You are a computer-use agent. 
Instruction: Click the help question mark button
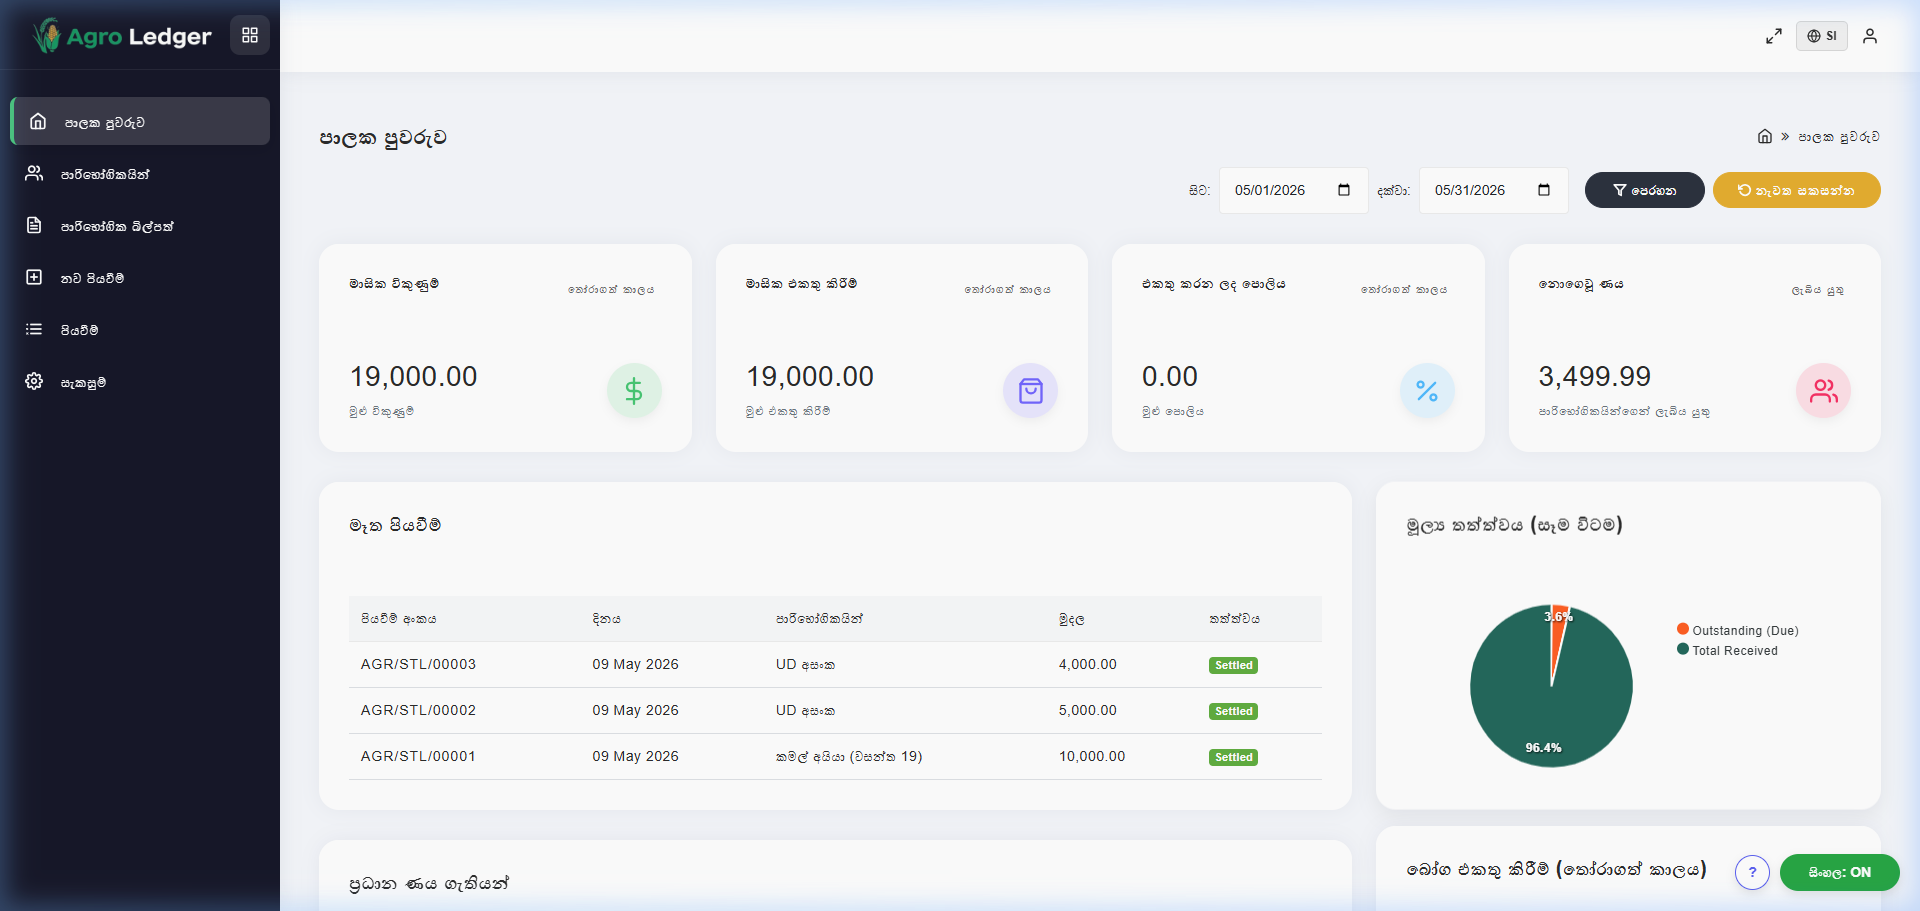coord(1752,872)
